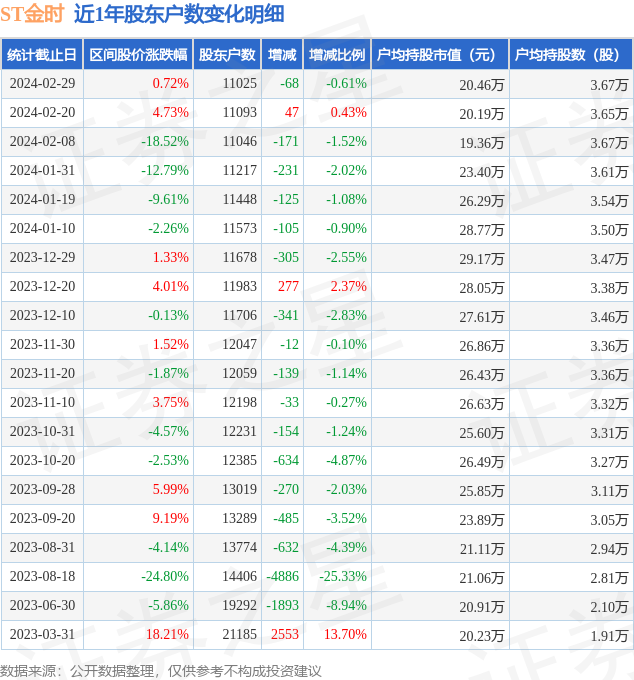Select the 股东户数 column header
Viewport: 634px width, 680px height.
point(228,55)
